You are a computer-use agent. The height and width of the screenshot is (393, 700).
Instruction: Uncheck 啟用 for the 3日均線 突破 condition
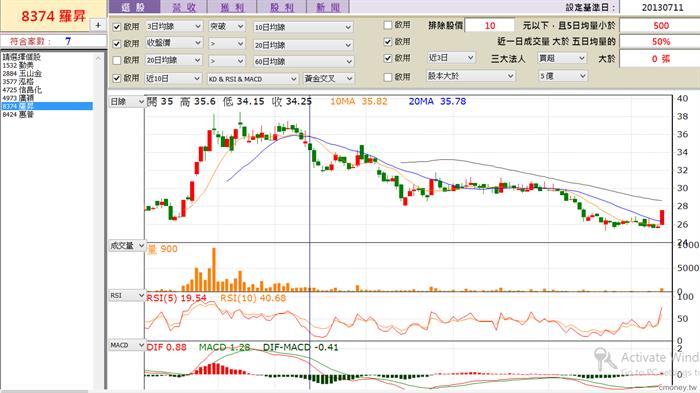pyautogui.click(x=117, y=27)
